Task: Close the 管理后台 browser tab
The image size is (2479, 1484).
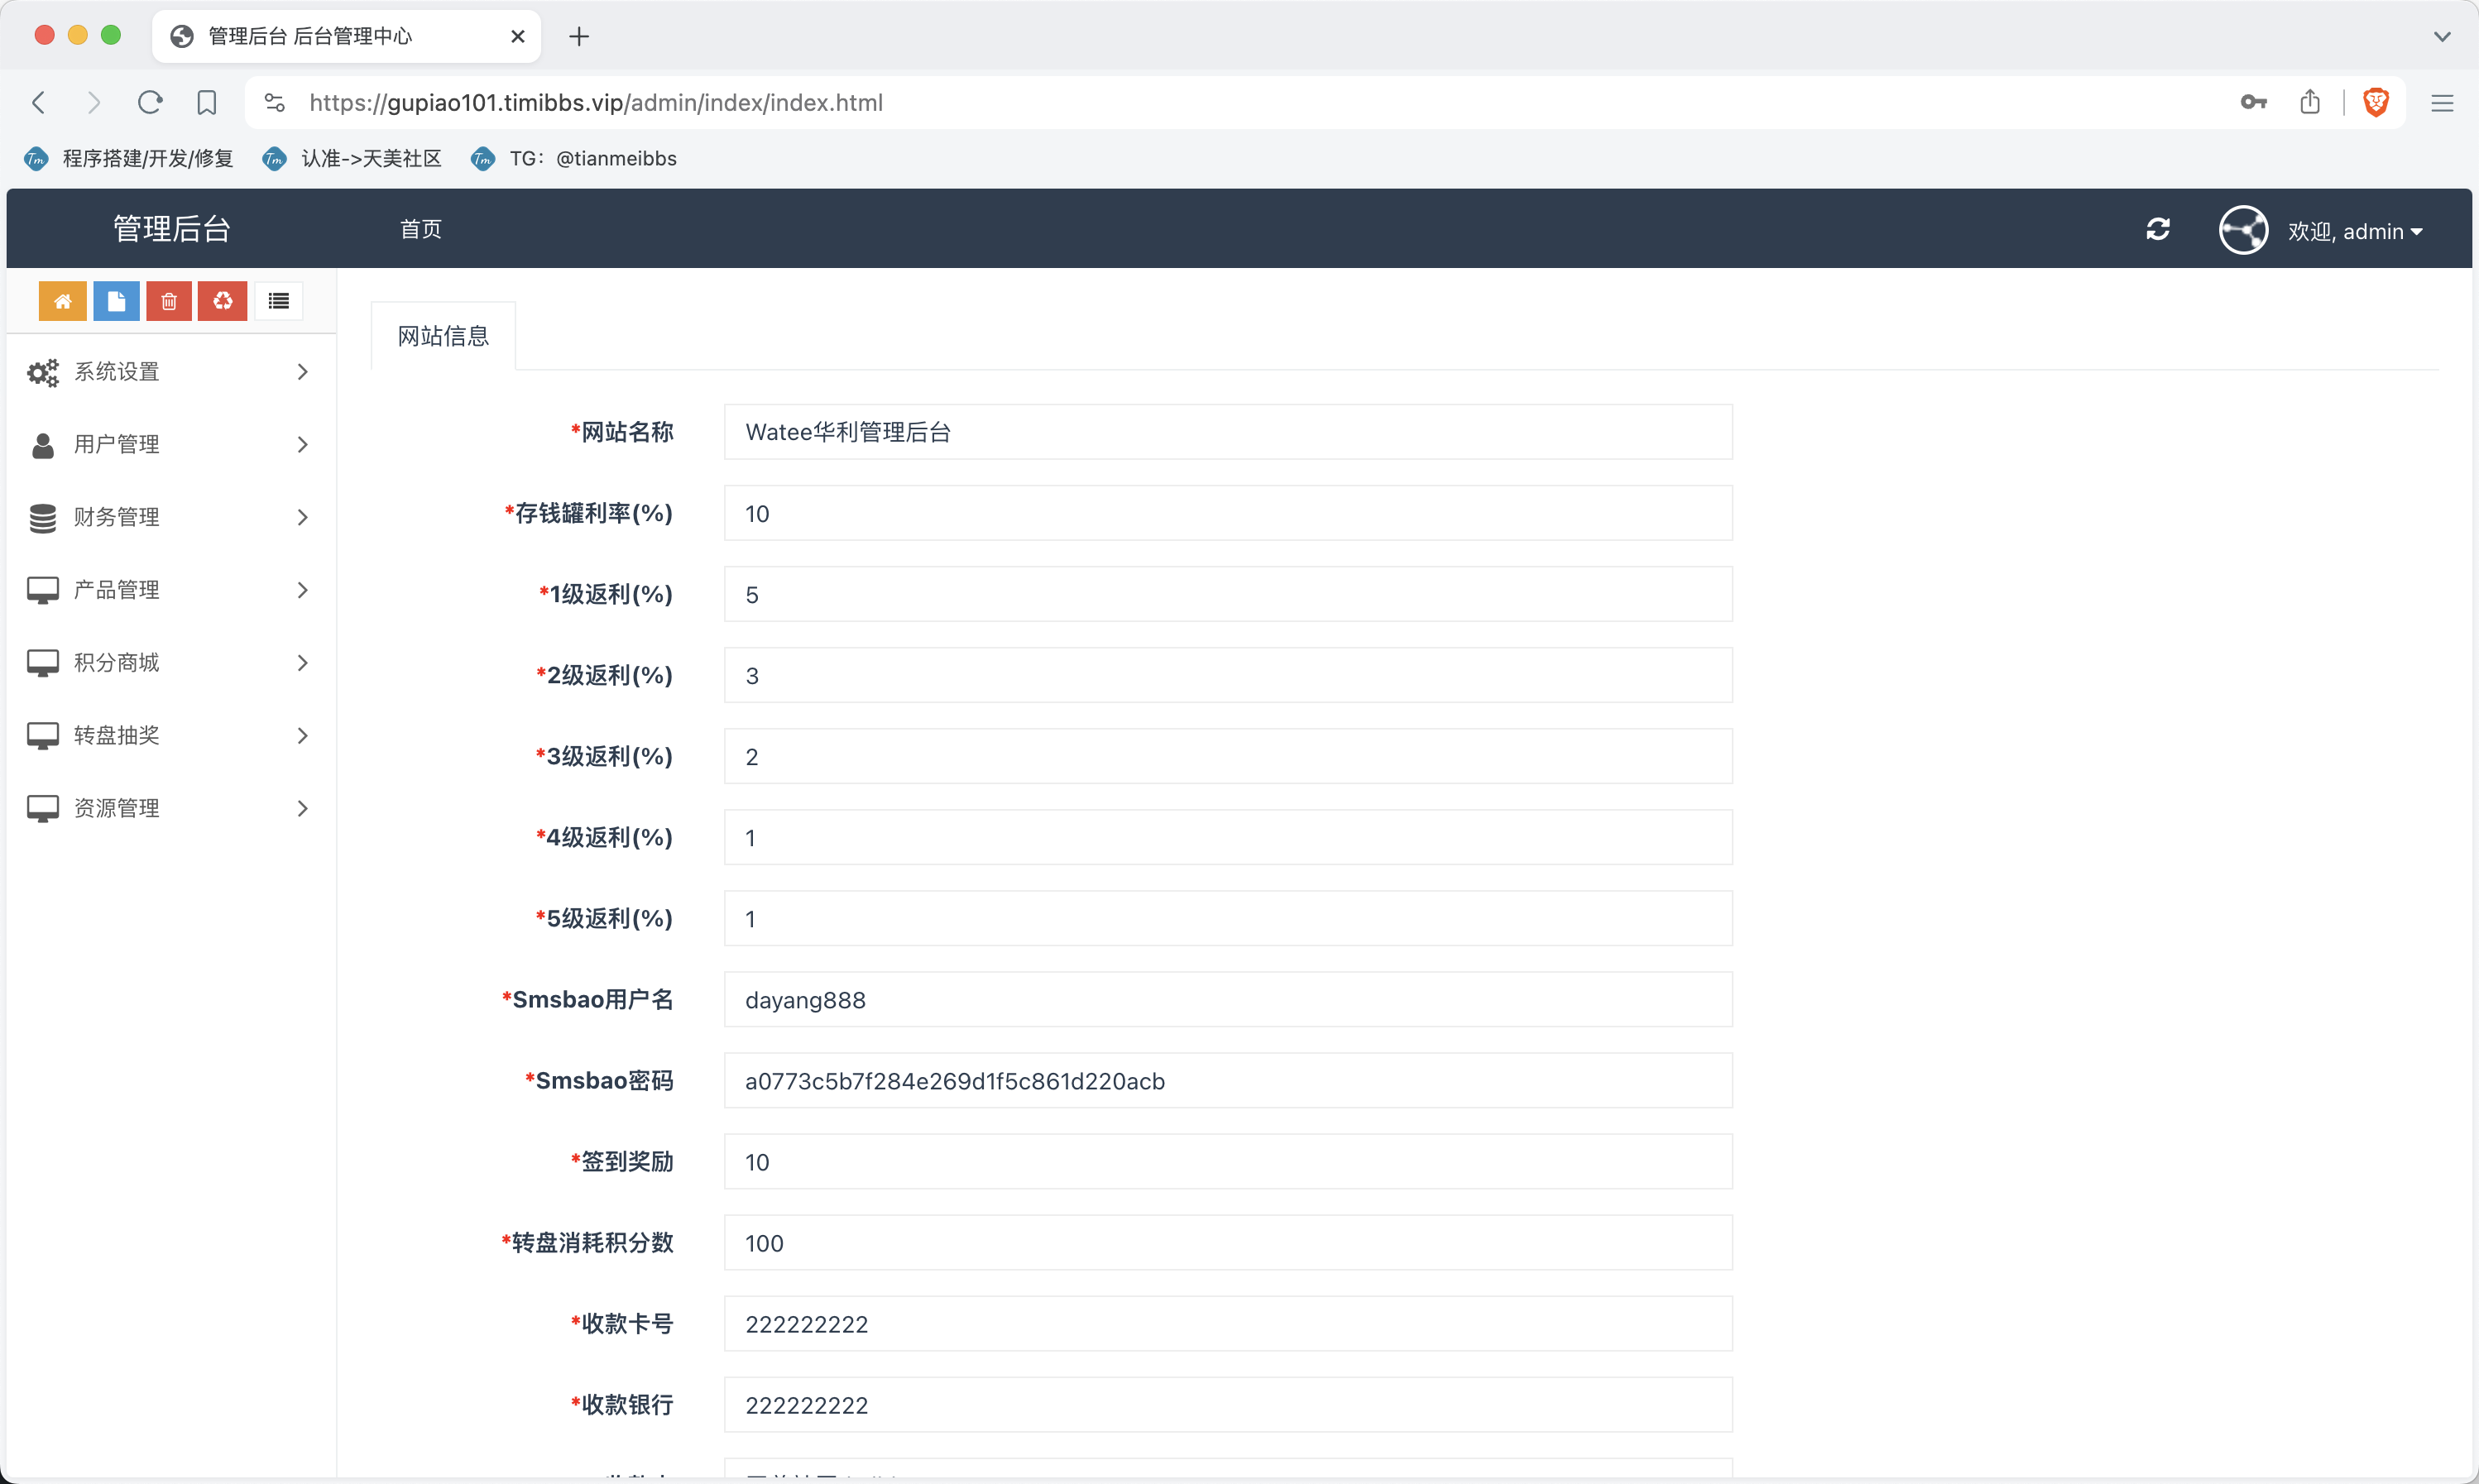Action: (x=518, y=37)
